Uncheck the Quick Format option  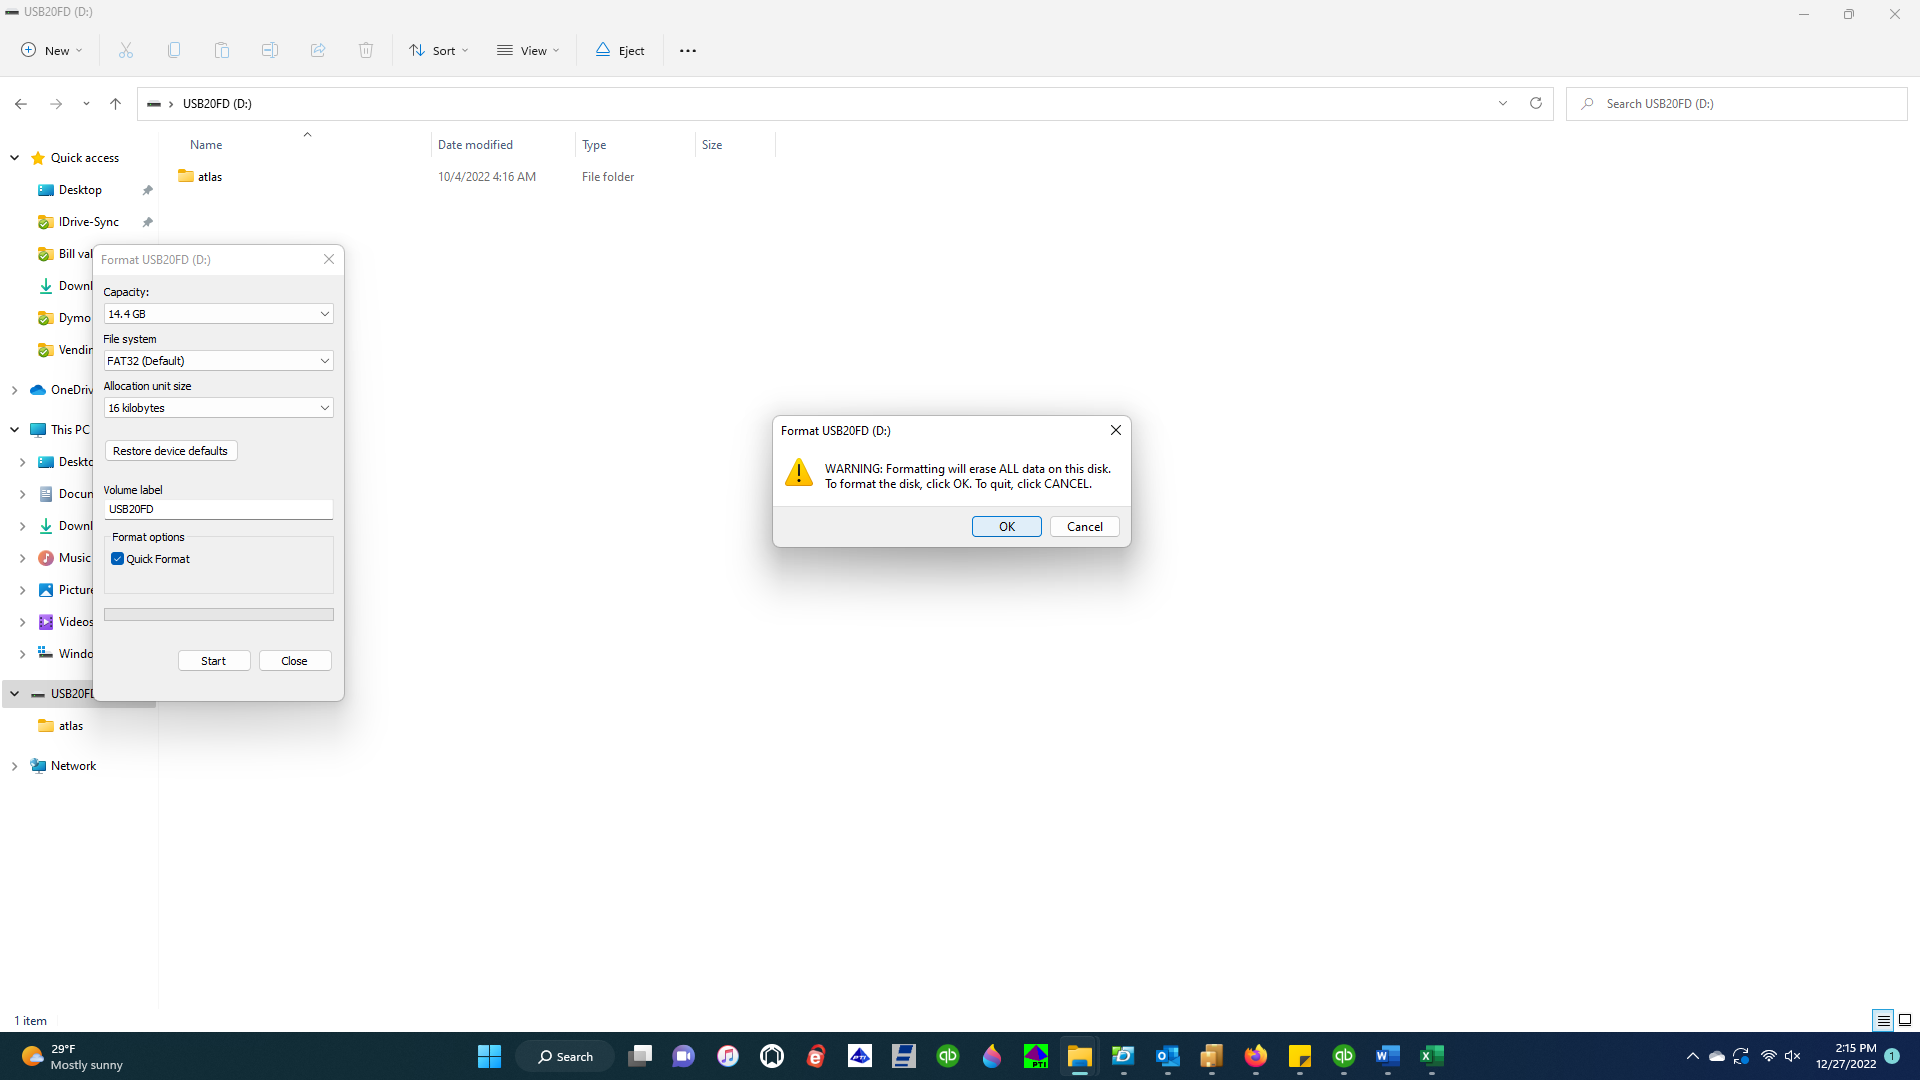[x=117, y=558]
